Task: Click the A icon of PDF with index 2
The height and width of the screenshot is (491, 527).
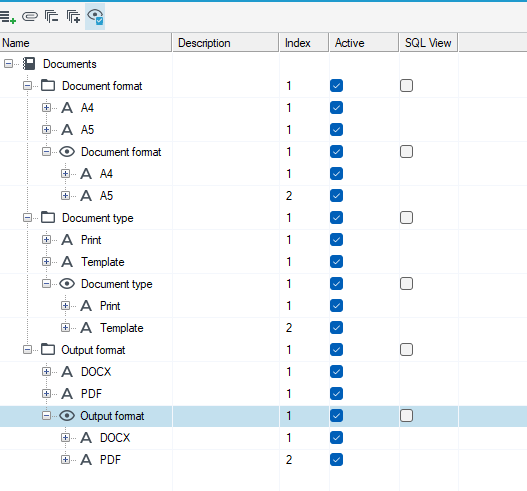Action: [x=86, y=460]
